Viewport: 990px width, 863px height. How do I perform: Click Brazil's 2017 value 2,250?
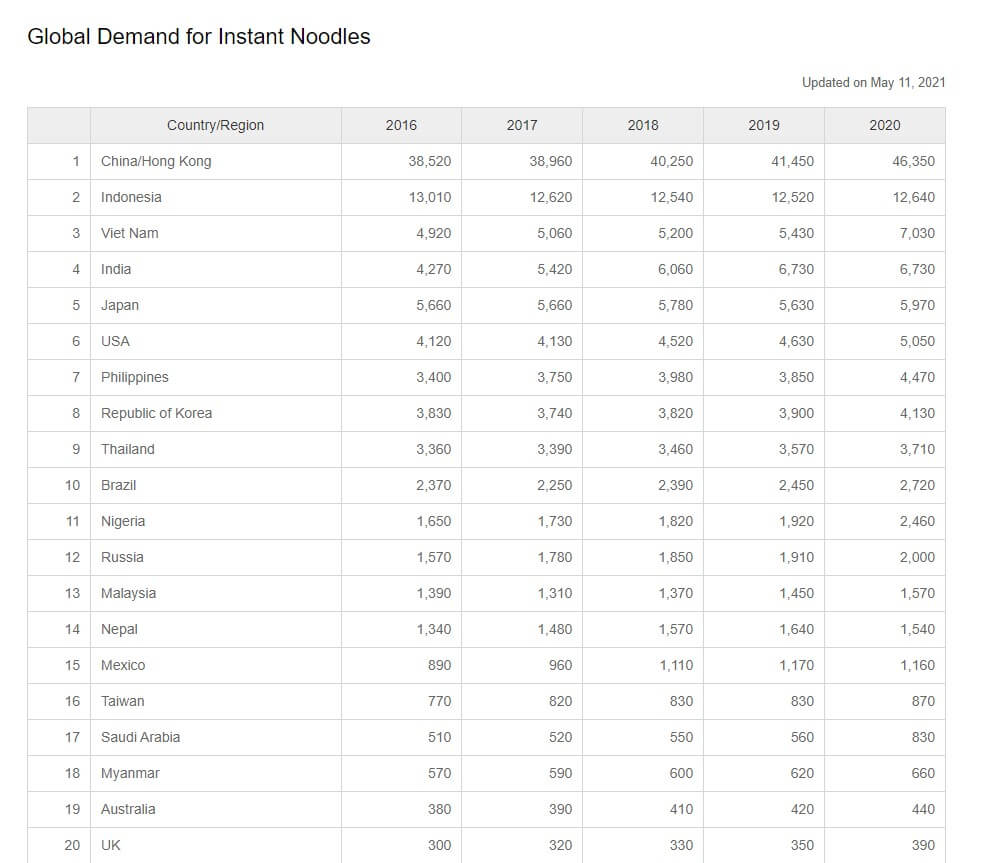click(x=554, y=485)
